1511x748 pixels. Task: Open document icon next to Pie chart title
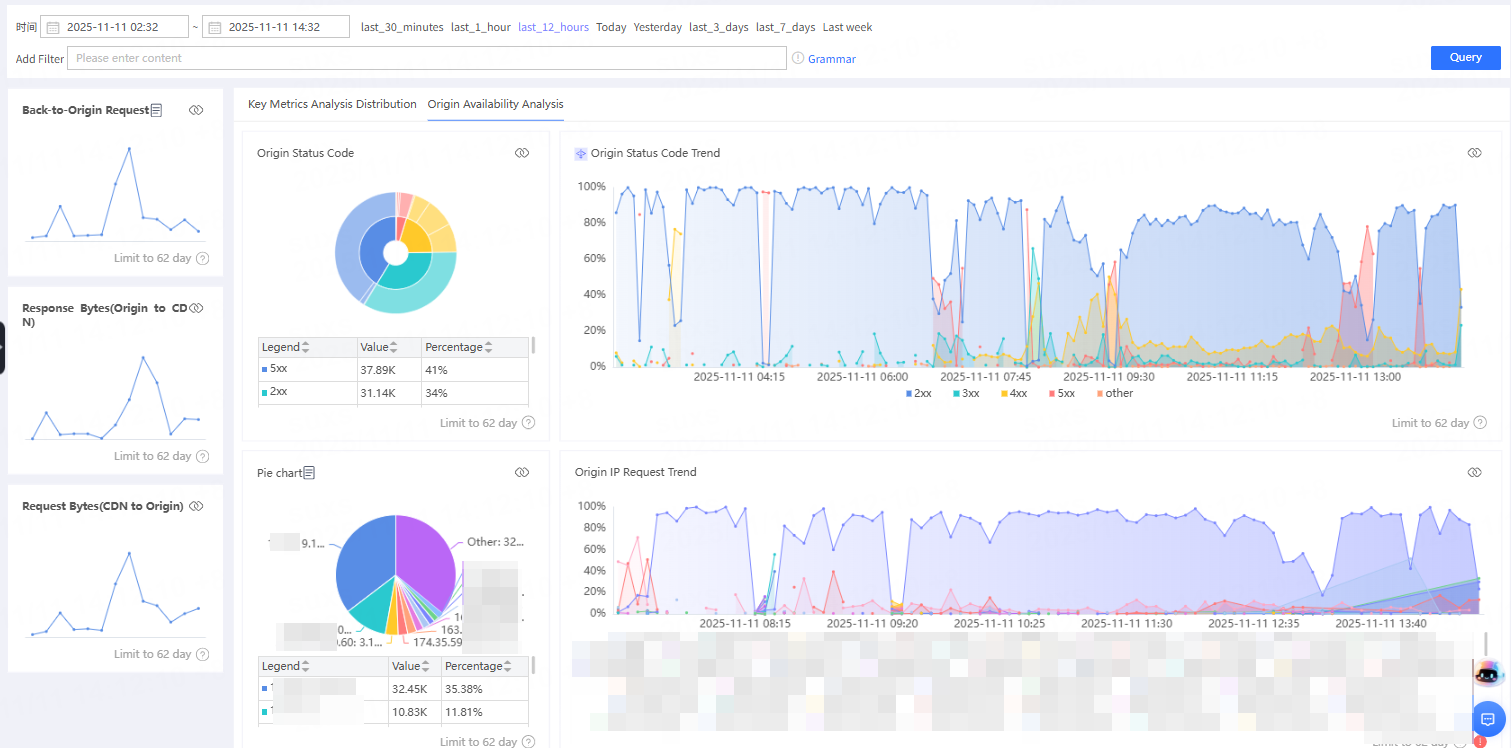click(310, 472)
